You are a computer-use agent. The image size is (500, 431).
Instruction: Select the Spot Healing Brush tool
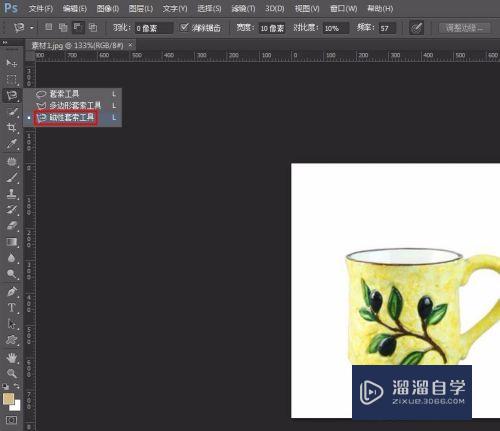pyautogui.click(x=11, y=162)
